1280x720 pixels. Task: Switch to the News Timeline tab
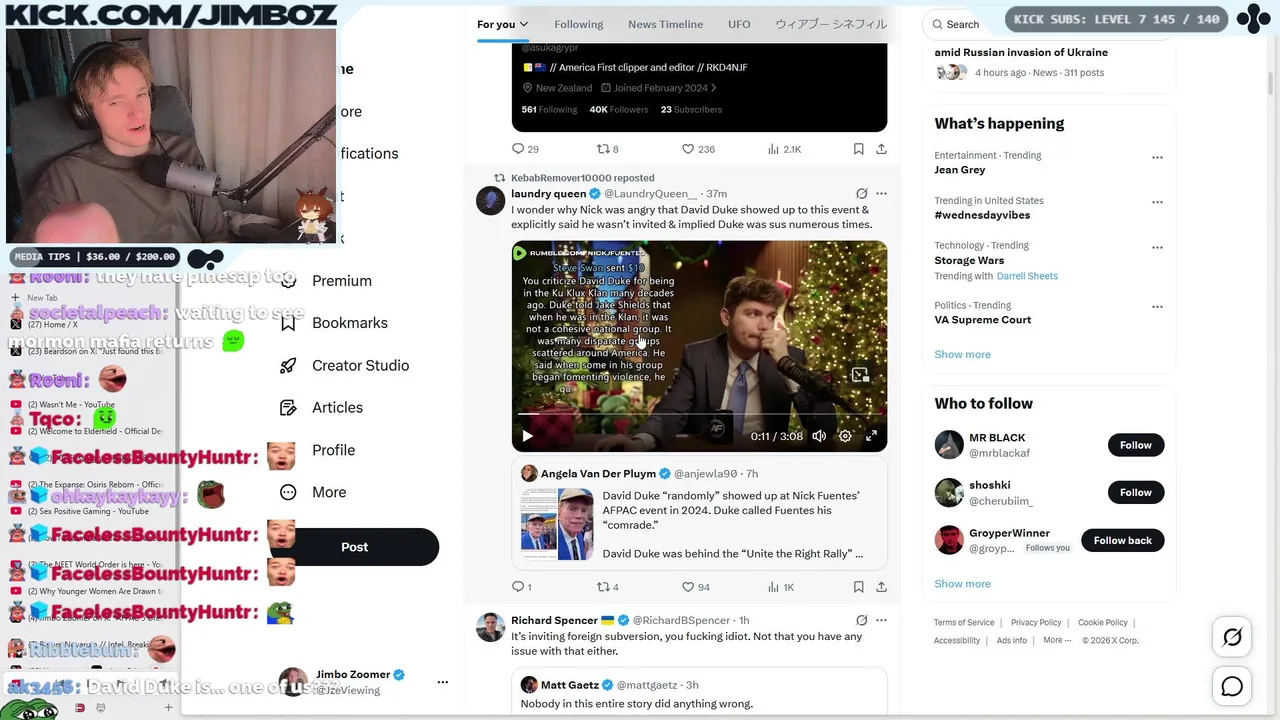pyautogui.click(x=665, y=24)
